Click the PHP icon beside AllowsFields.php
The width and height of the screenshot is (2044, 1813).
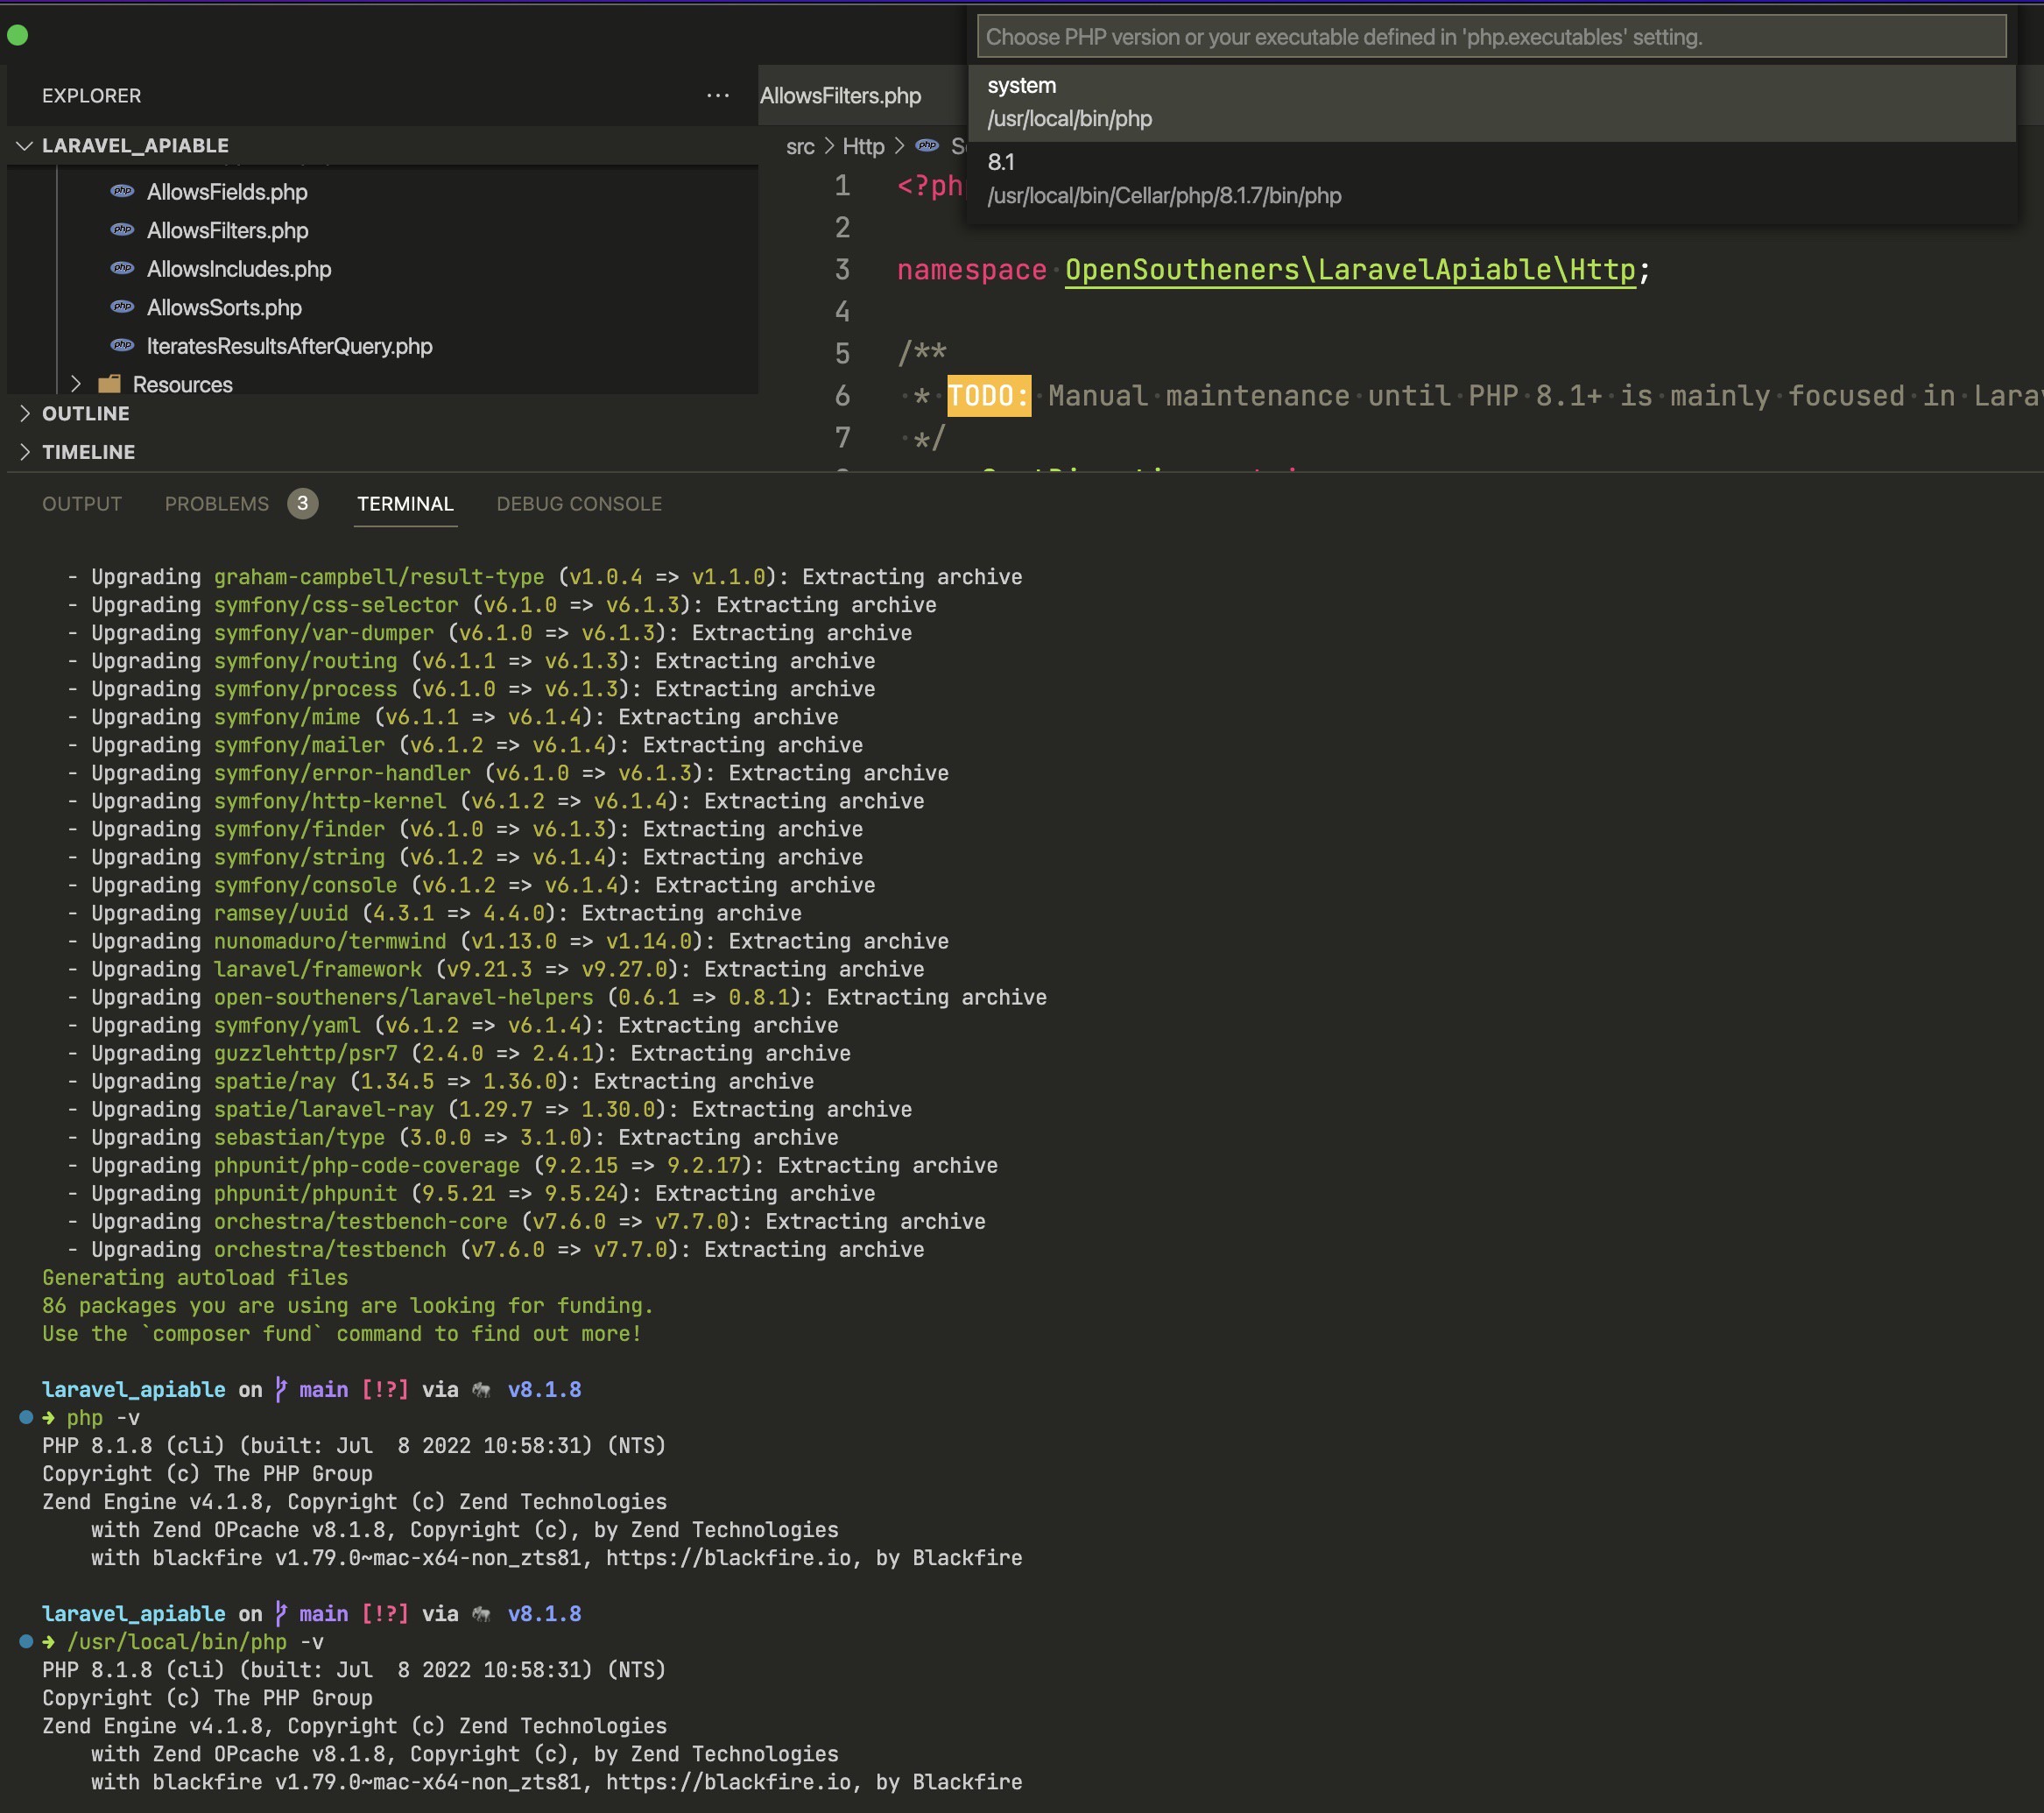(122, 191)
